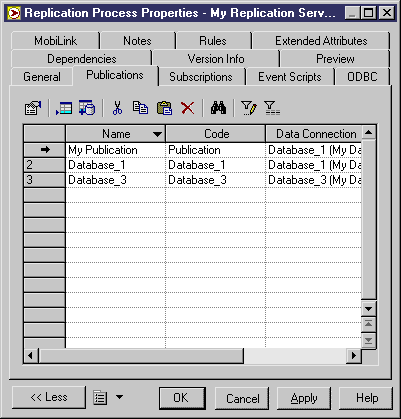401x419 pixels.
Task: Copy selected row with the Copy icon
Action: coord(140,108)
